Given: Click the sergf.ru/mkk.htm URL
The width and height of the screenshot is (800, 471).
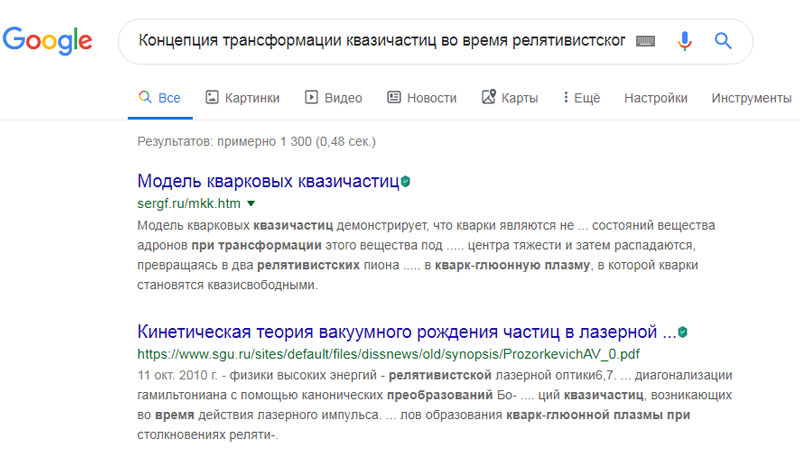Looking at the screenshot, I should (189, 204).
